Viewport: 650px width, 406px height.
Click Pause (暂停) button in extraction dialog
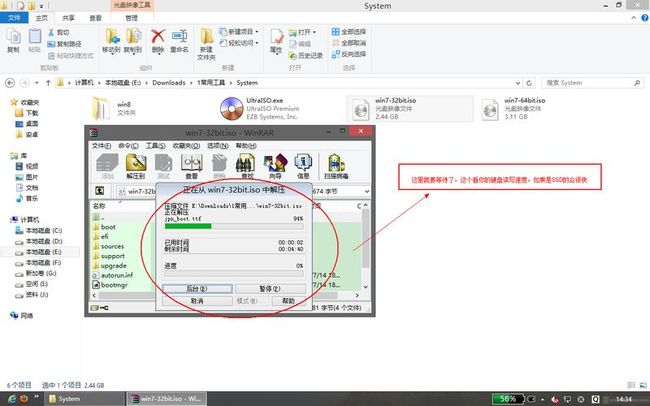(270, 289)
